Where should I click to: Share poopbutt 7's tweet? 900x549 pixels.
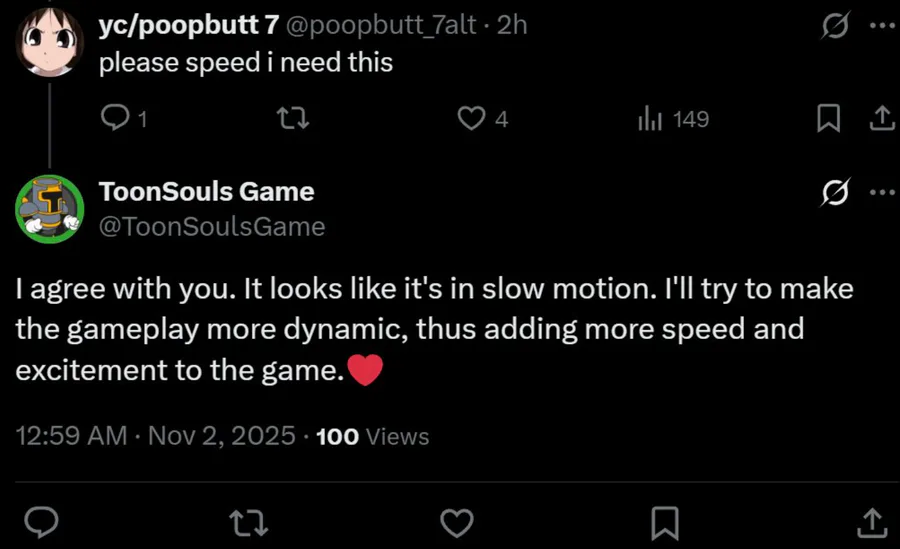pos(881,119)
